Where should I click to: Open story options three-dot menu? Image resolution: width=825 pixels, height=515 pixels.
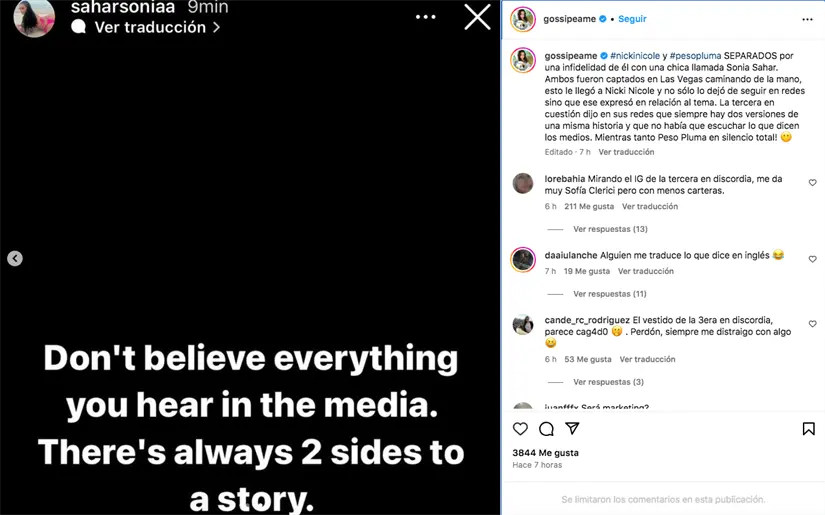426,17
